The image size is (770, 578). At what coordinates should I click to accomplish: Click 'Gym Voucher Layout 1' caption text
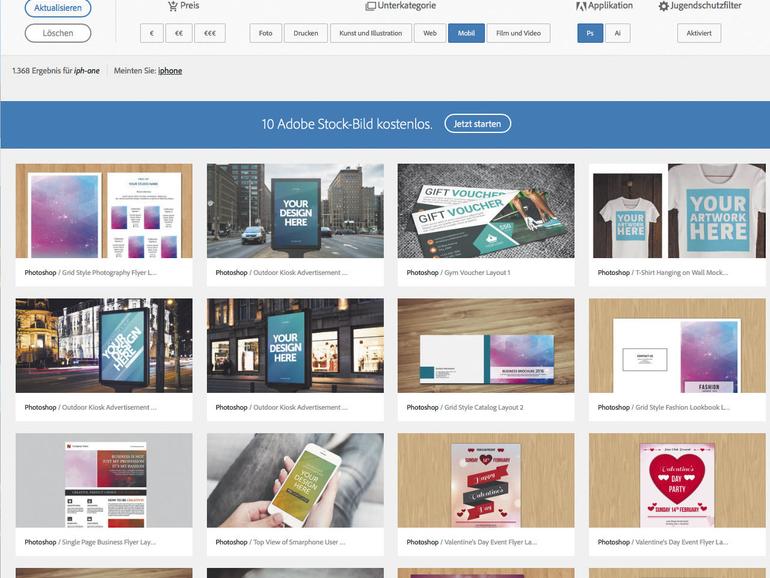click(477, 273)
